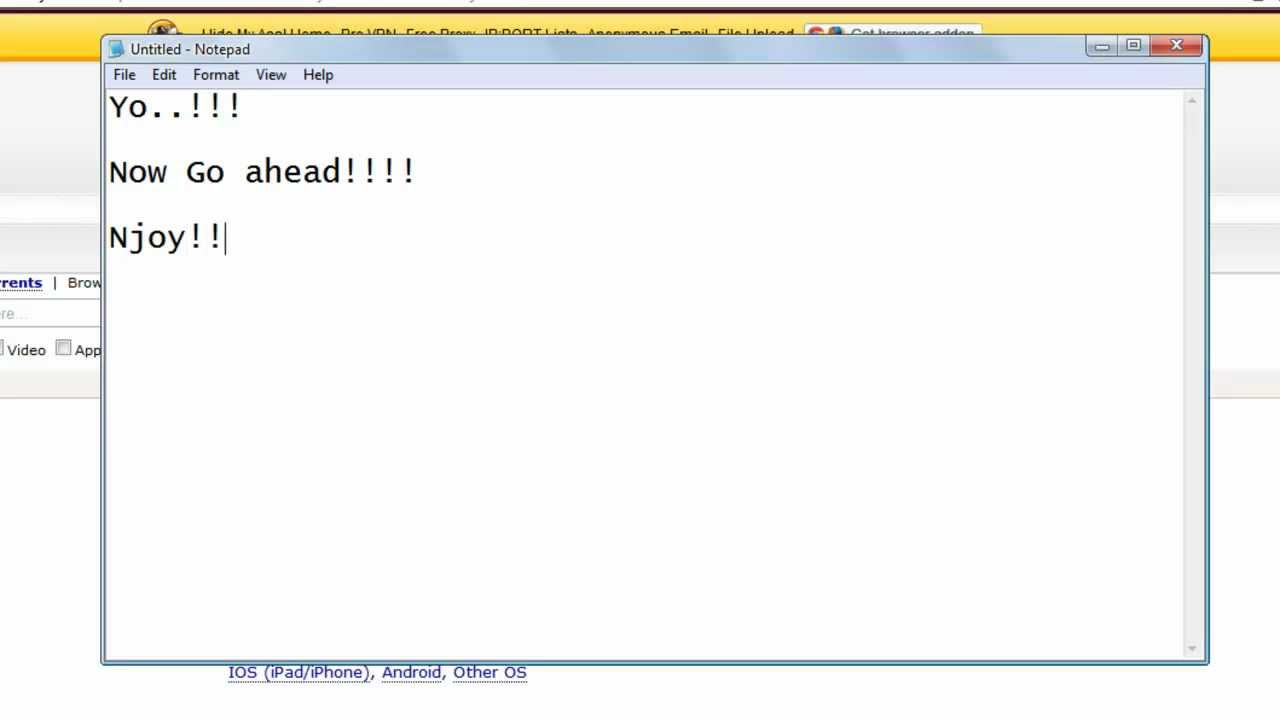Open the "Android" link in the browser

[411, 672]
